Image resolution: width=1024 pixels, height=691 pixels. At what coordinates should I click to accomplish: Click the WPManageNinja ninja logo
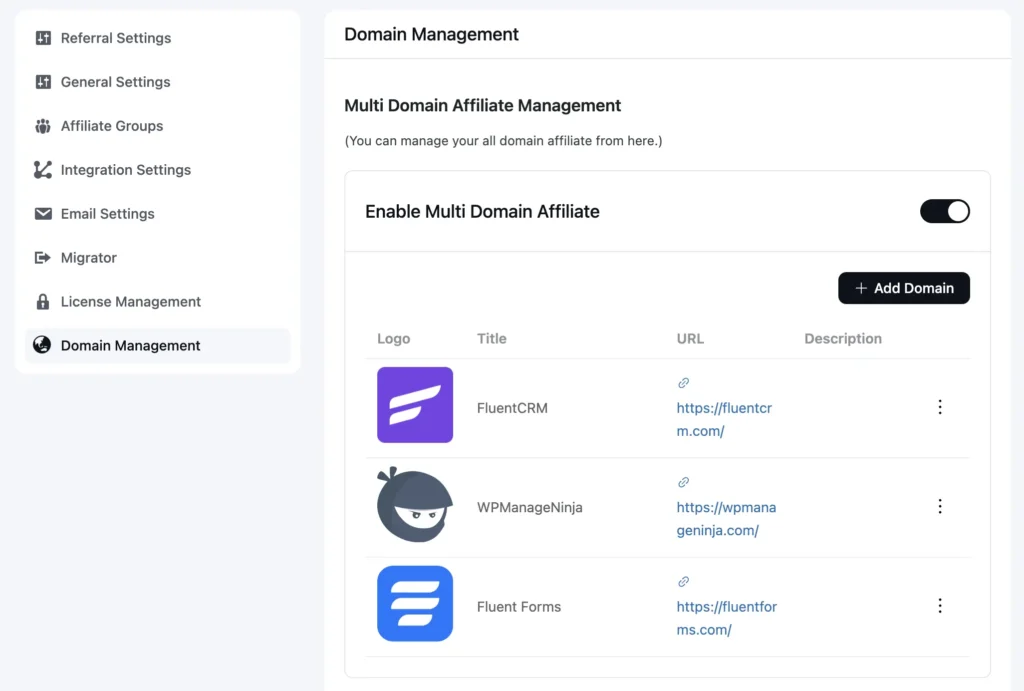pos(415,504)
